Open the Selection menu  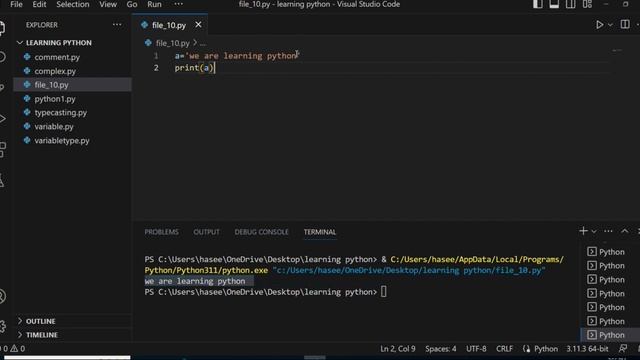coord(73,4)
